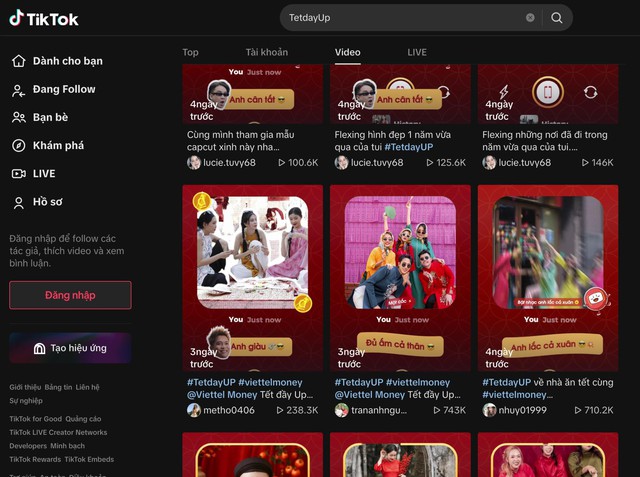Image resolution: width=640 pixels, height=477 pixels.
Task: Open bottom-middle red dress video thumbnail
Action: 400,455
